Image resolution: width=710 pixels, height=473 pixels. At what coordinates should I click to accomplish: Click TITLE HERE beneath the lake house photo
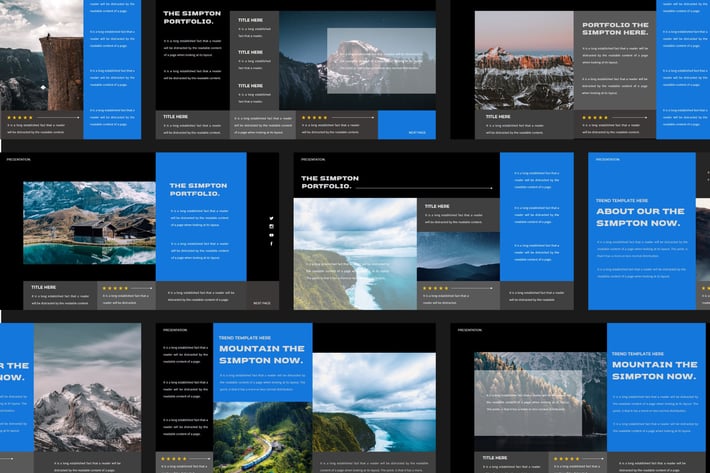coord(43,287)
